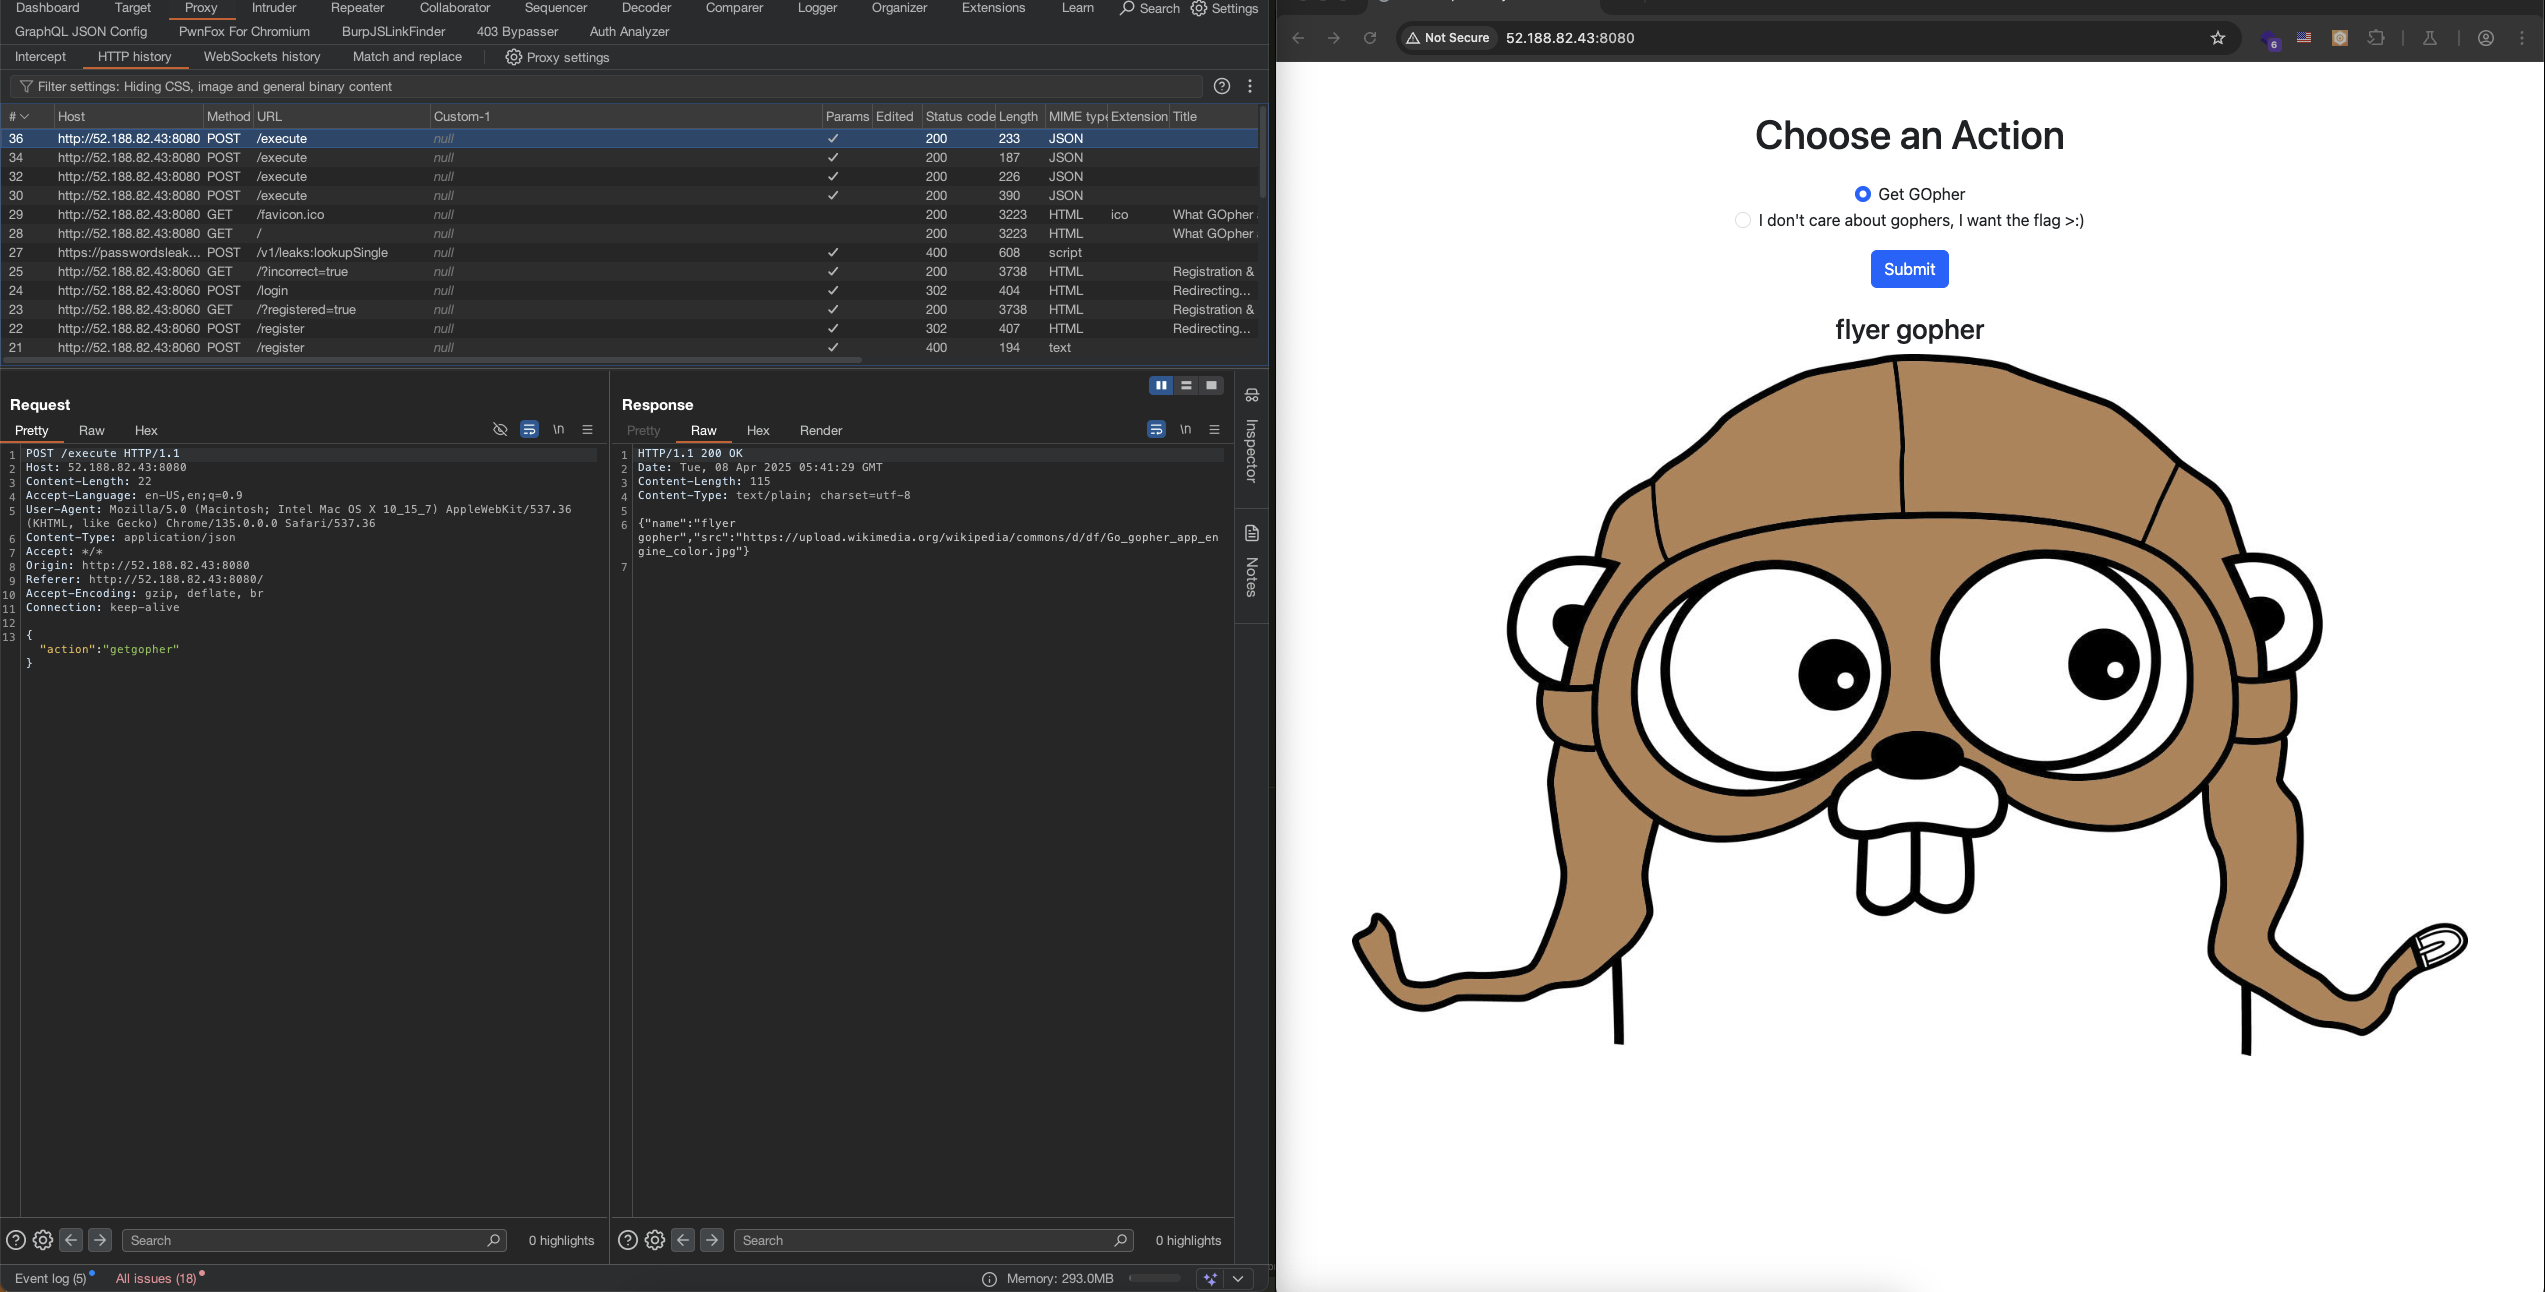Viewport: 2545px width, 1292px height.
Task: Open All issues (18) link
Action: 156,1279
